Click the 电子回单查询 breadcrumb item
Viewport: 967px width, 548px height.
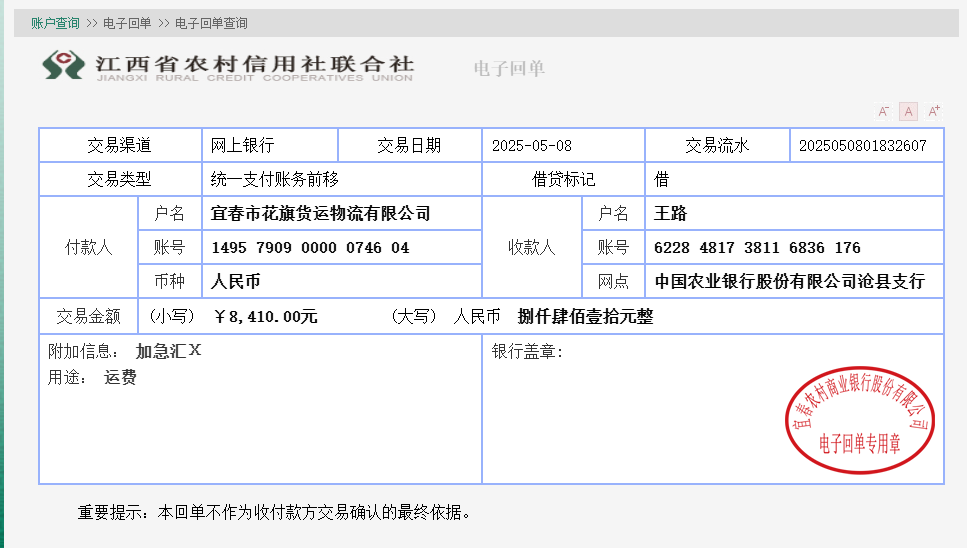[x=211, y=23]
